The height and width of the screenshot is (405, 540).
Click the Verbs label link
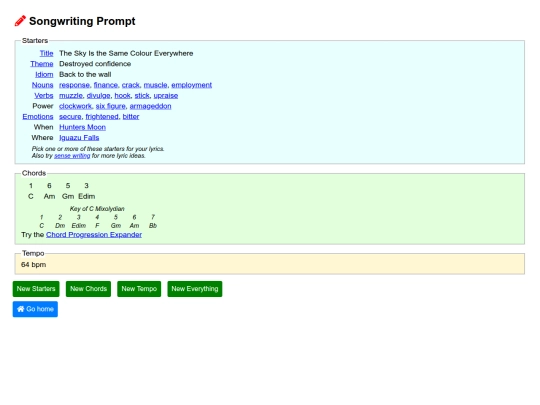(44, 95)
